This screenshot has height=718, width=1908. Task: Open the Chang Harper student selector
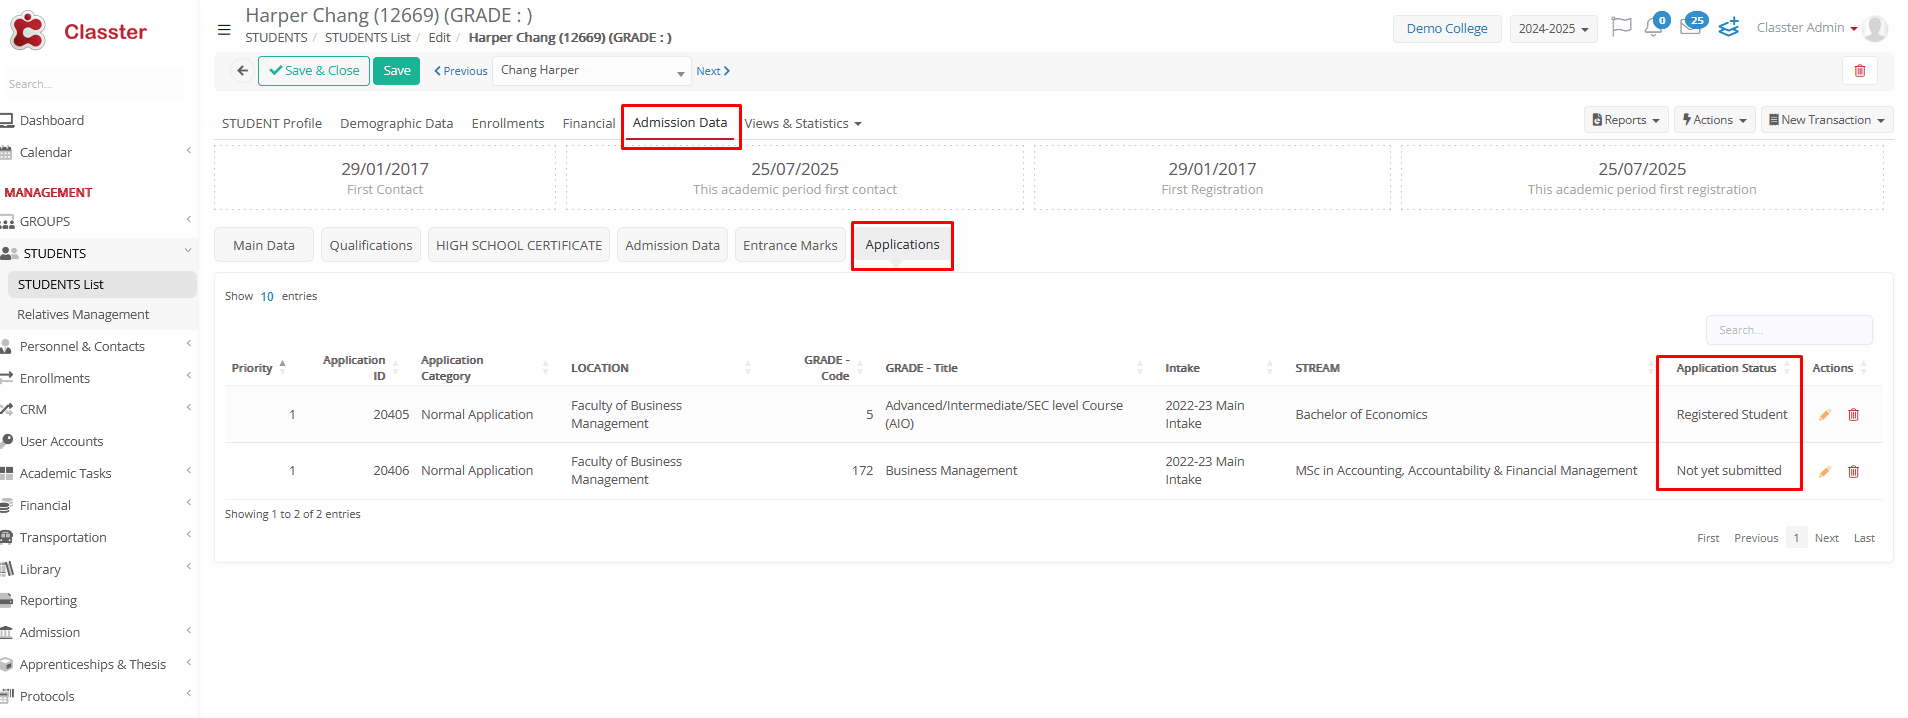591,71
